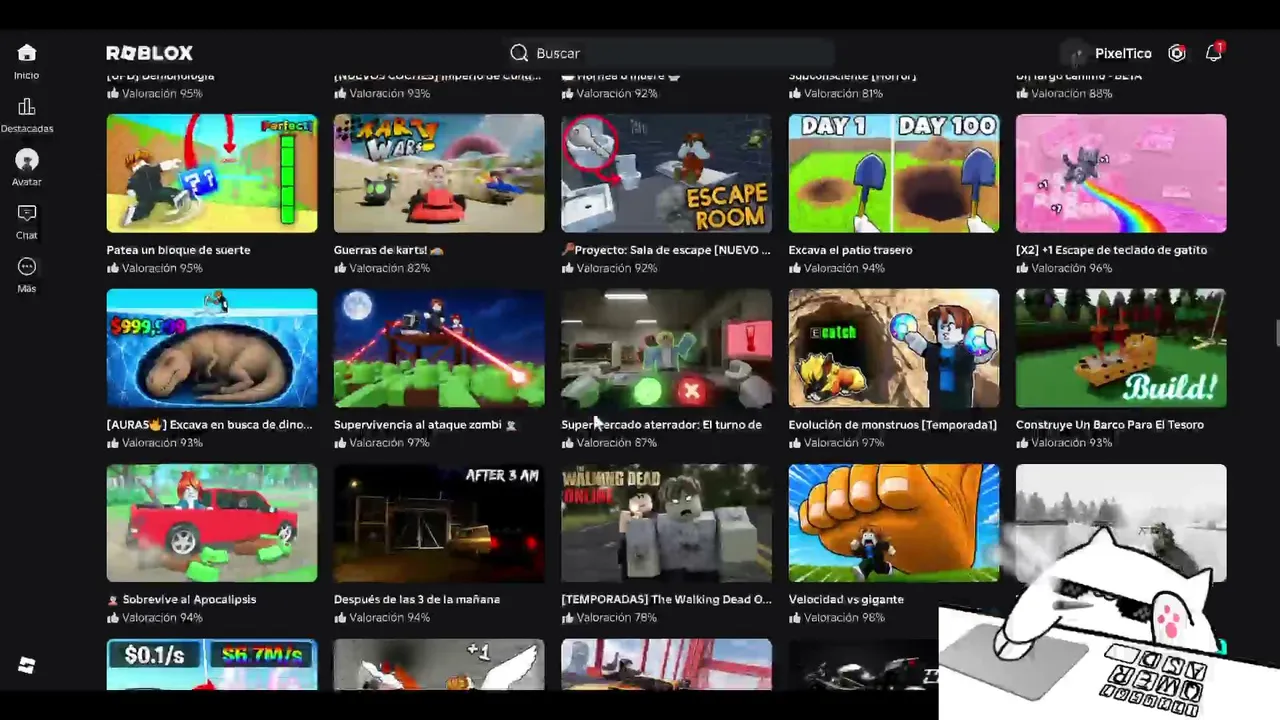Click the Supervivencia al ataque zombi title
This screenshot has width=1280, height=720.
[425, 425]
